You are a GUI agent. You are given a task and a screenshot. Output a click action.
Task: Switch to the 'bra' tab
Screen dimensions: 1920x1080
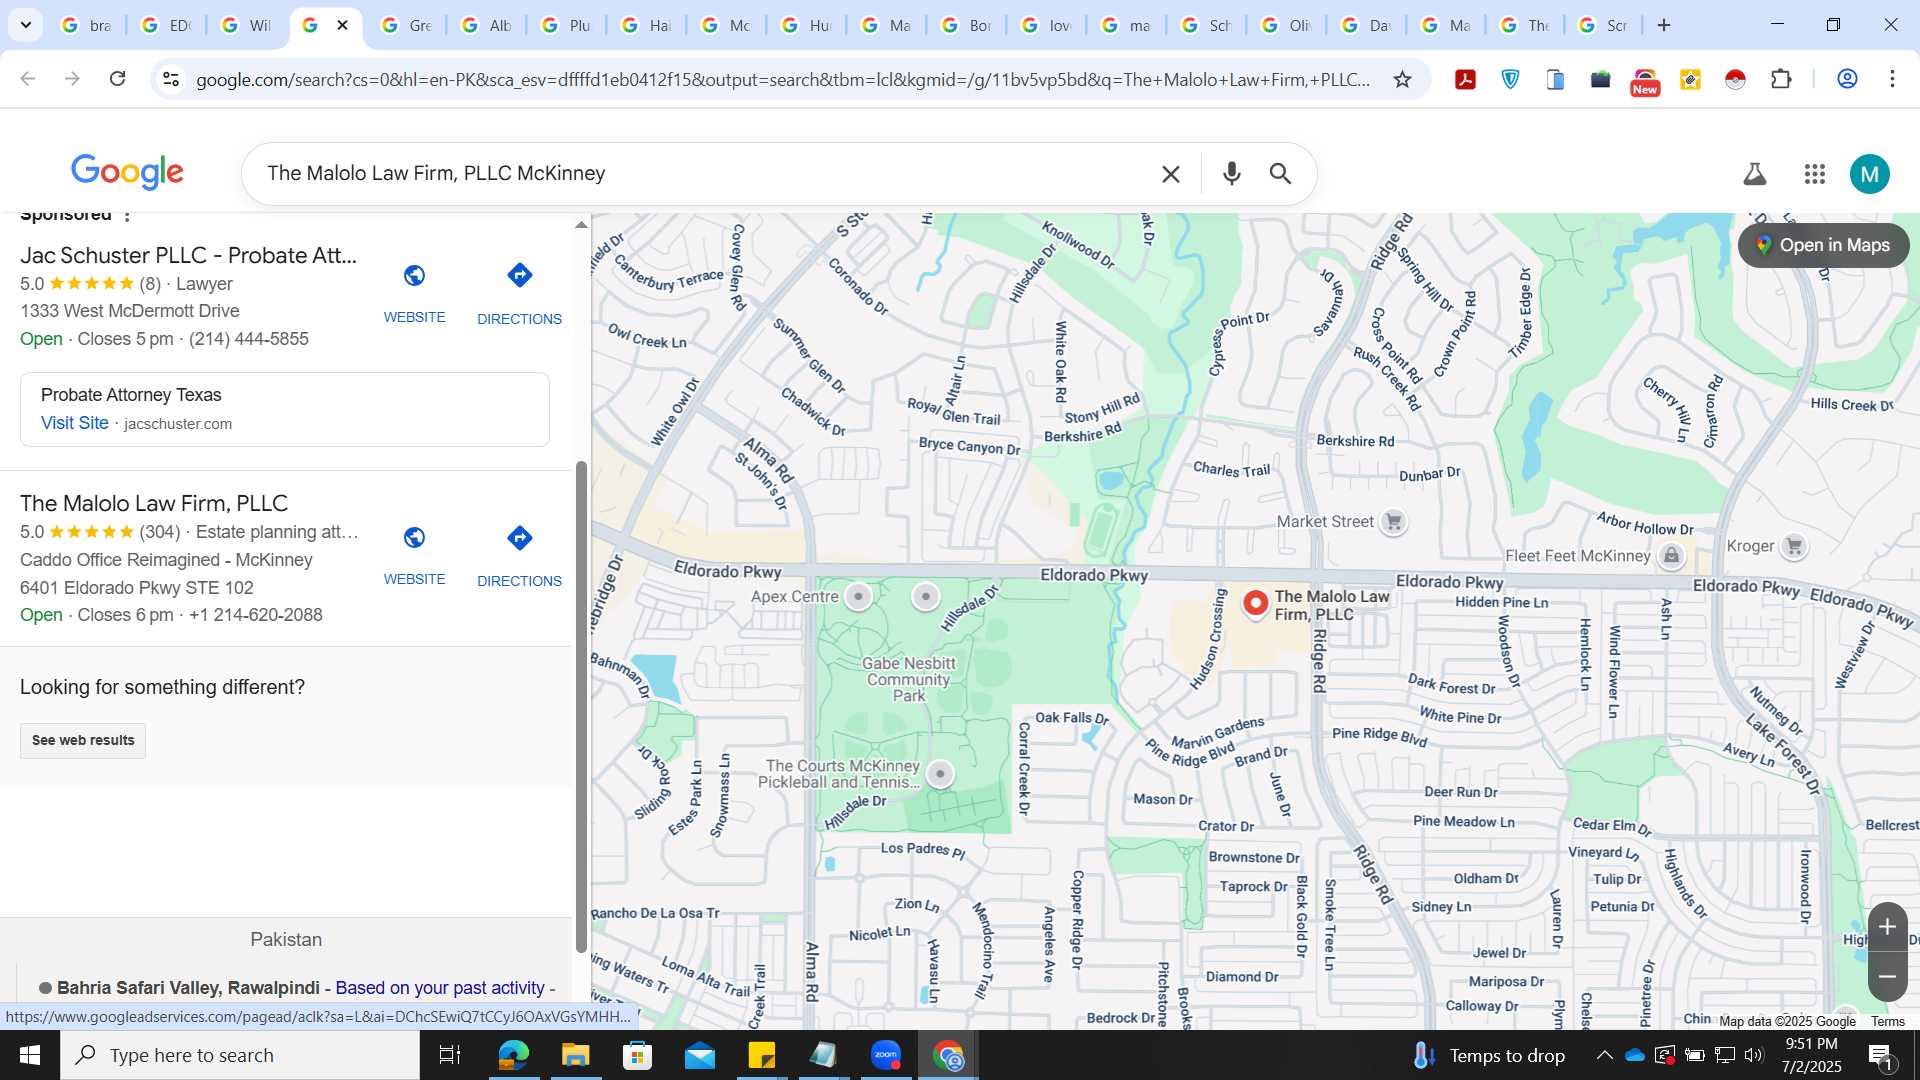click(x=86, y=25)
